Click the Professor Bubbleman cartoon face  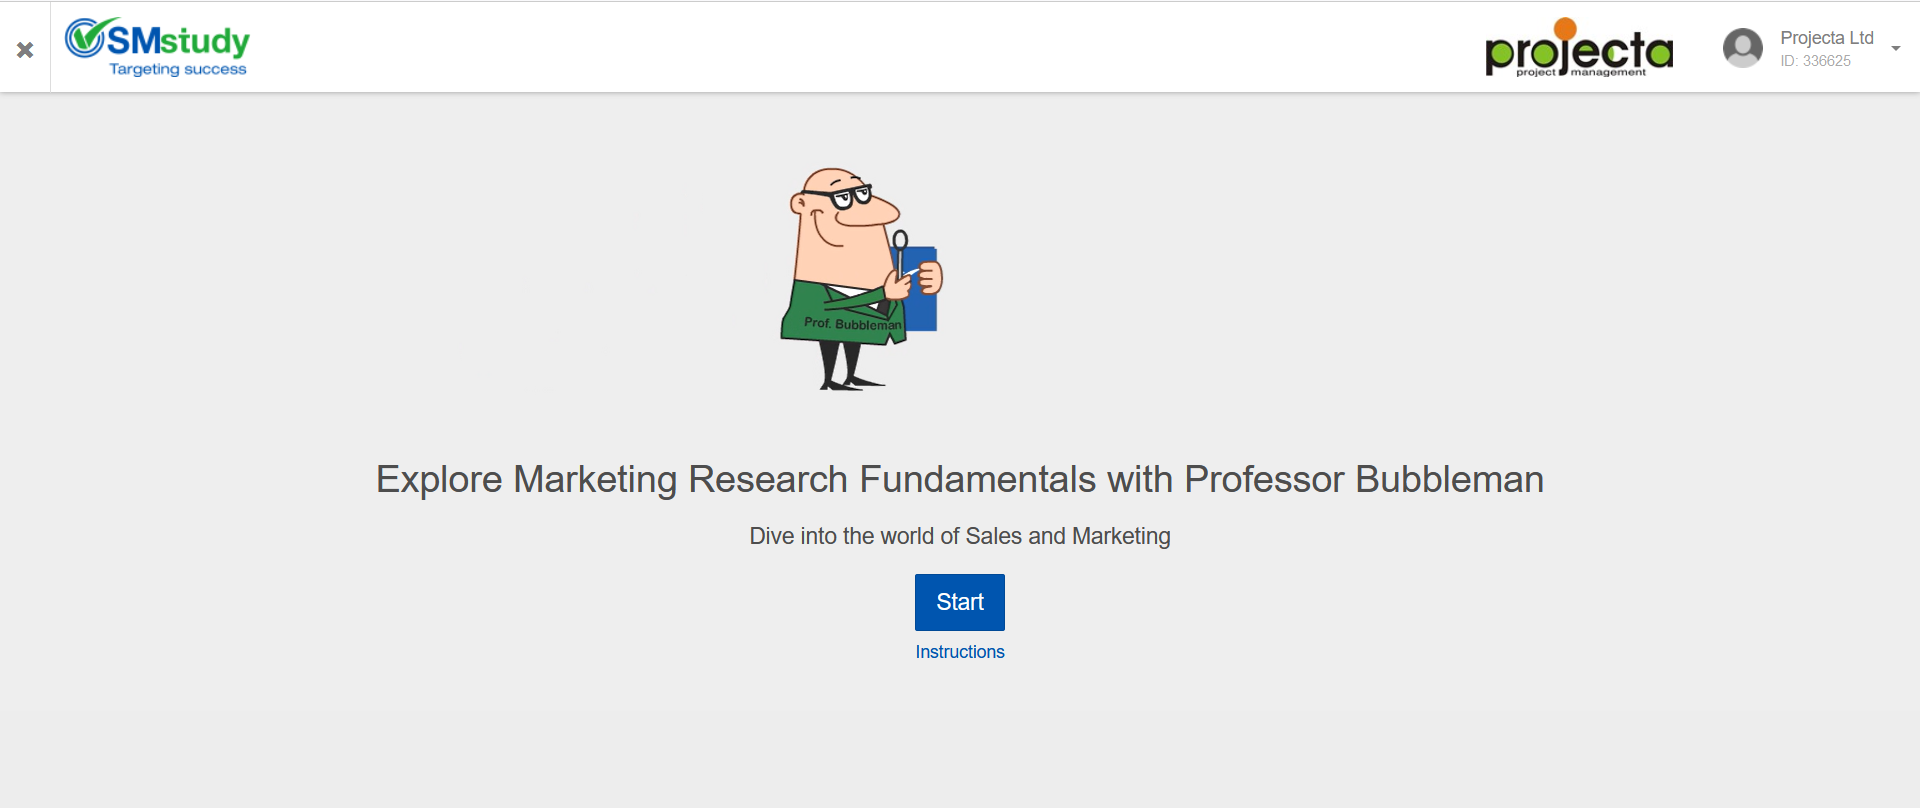[843, 215]
